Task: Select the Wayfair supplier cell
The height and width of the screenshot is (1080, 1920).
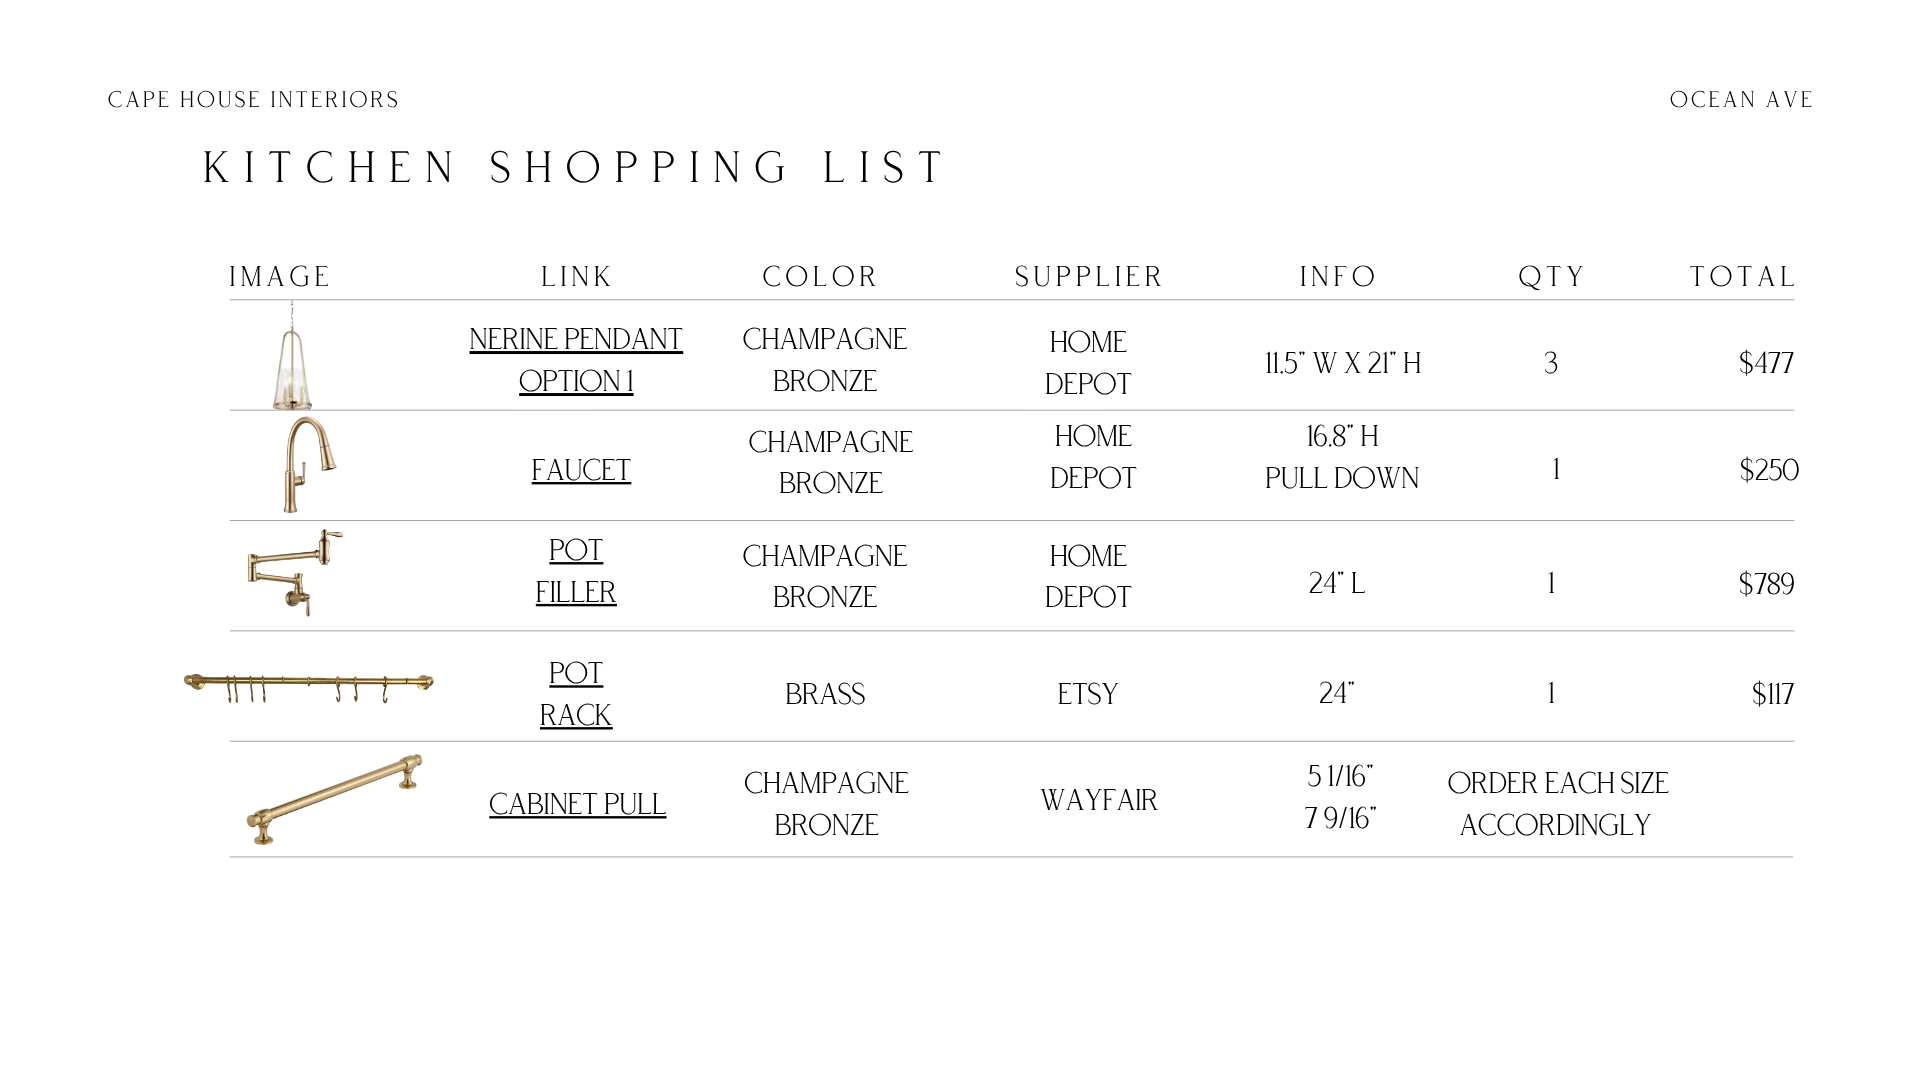Action: 1099,800
